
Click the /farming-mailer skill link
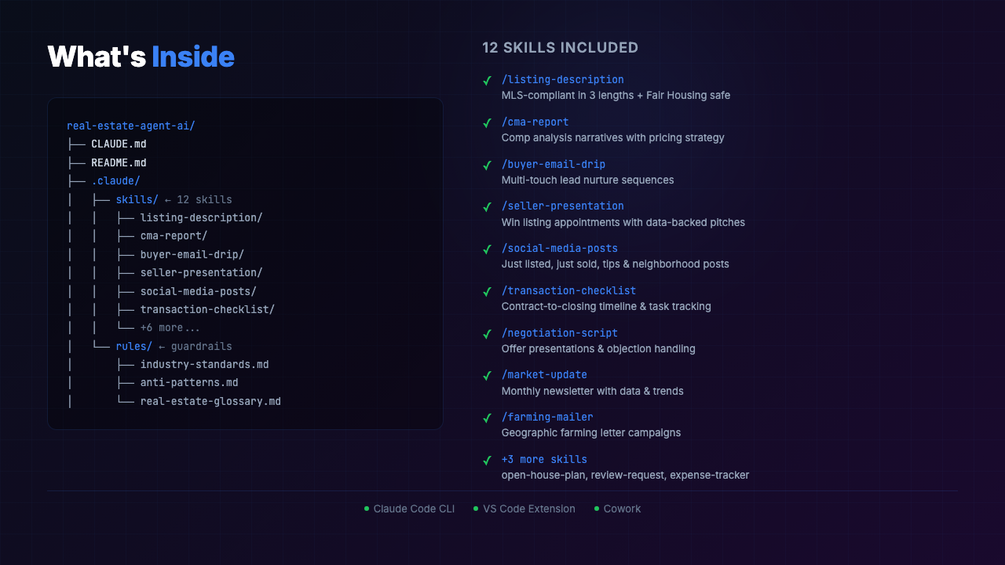(547, 417)
